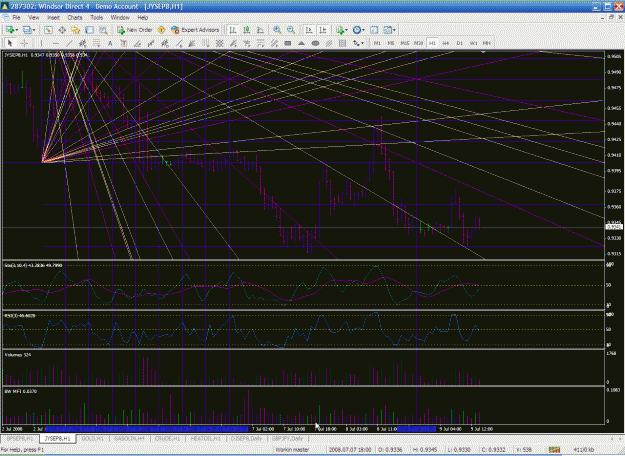Toggle Auto Scroll chart button

(x=309, y=30)
